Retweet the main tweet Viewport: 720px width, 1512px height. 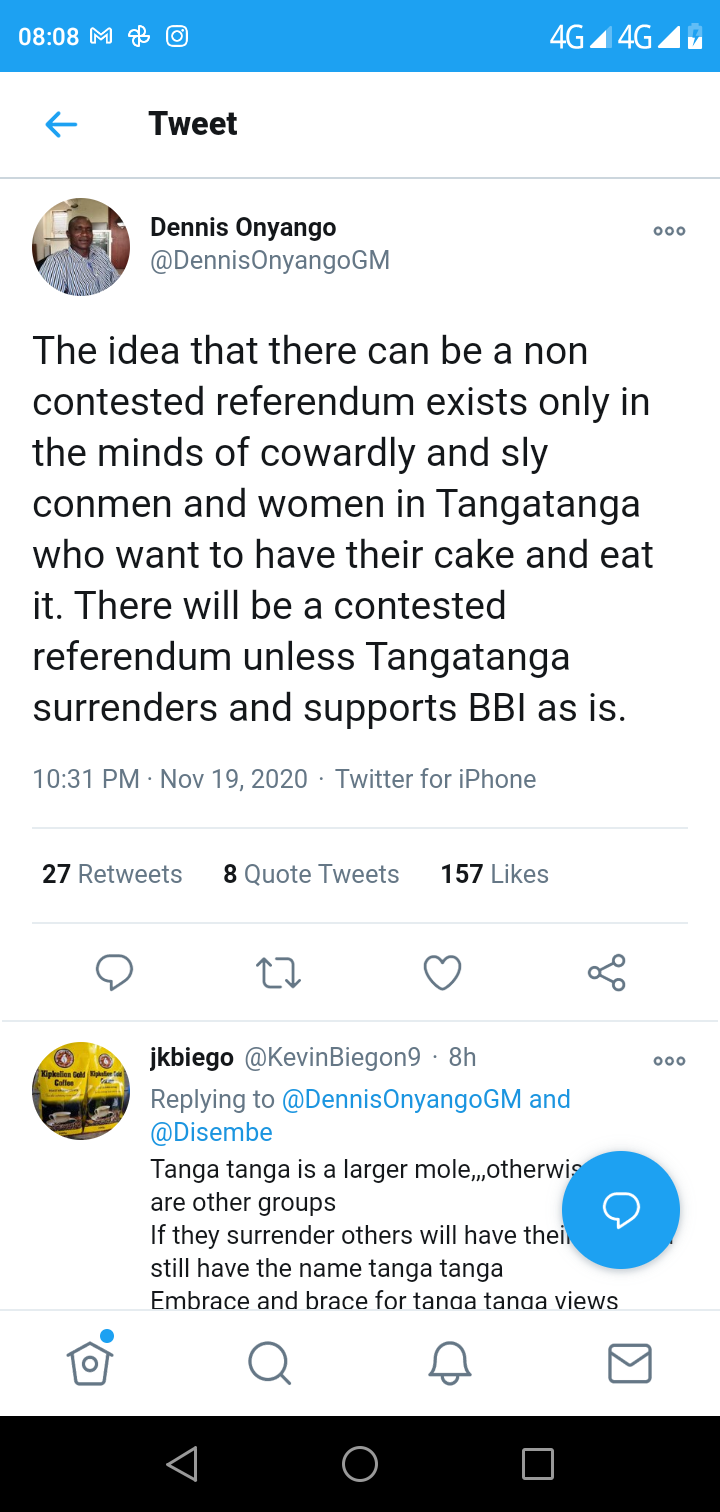[x=278, y=972]
